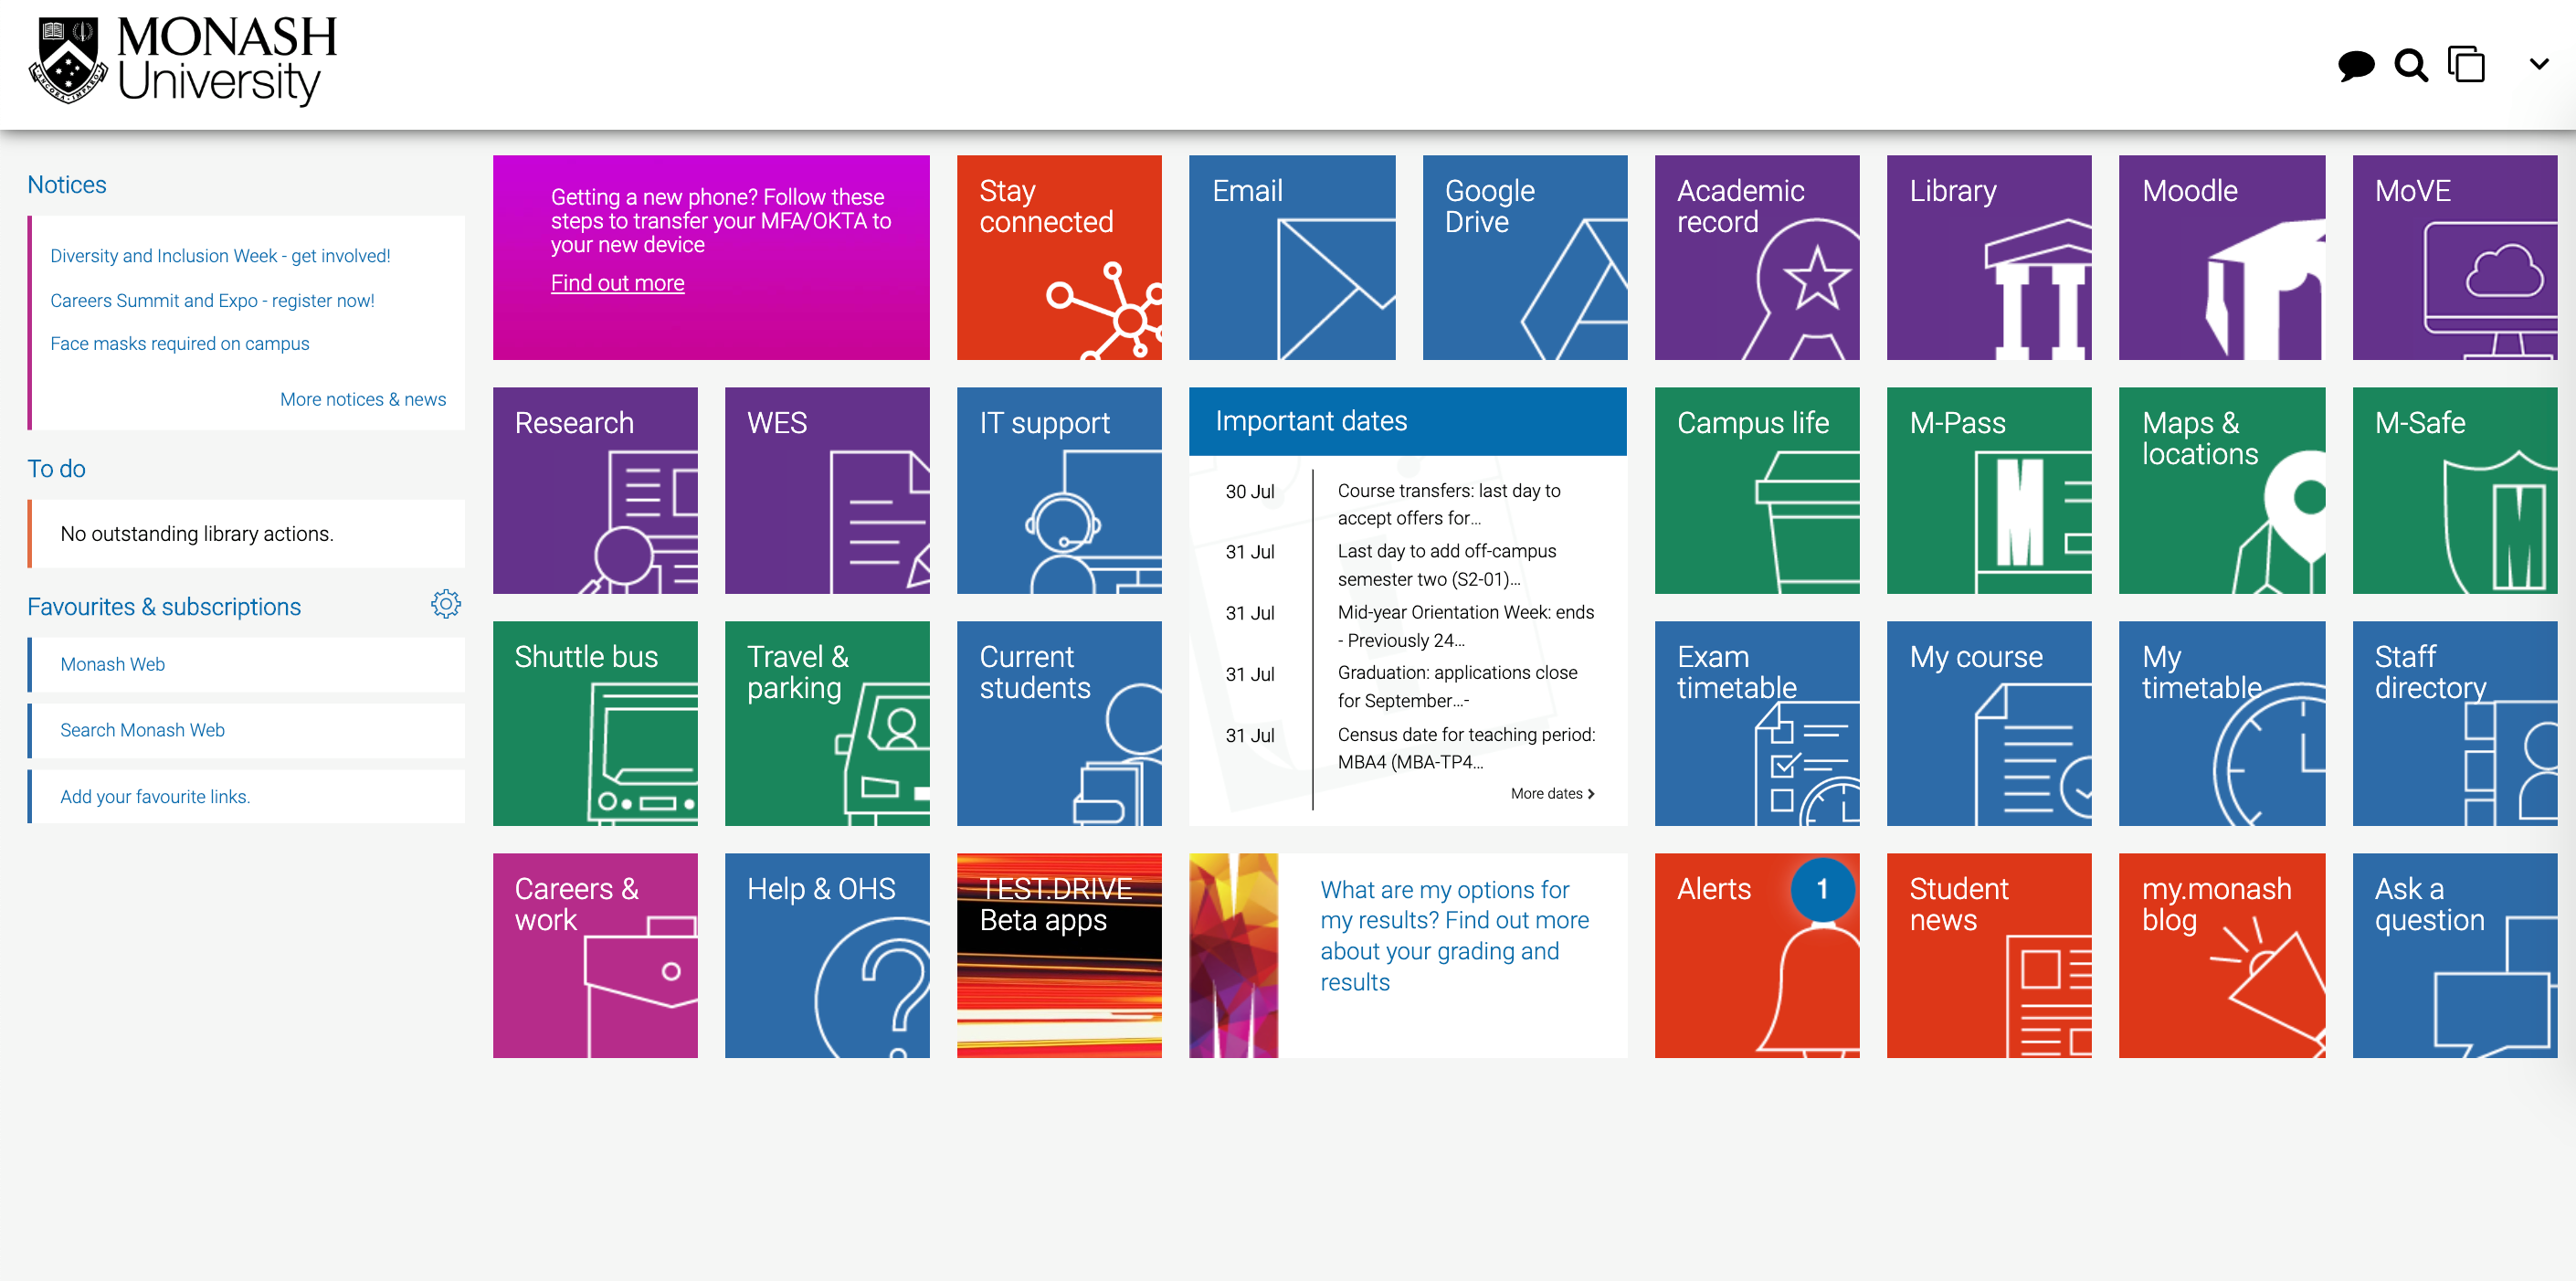Screen dimensions: 2576x1281
Task: Open the Ask a question tile
Action: (2455, 955)
